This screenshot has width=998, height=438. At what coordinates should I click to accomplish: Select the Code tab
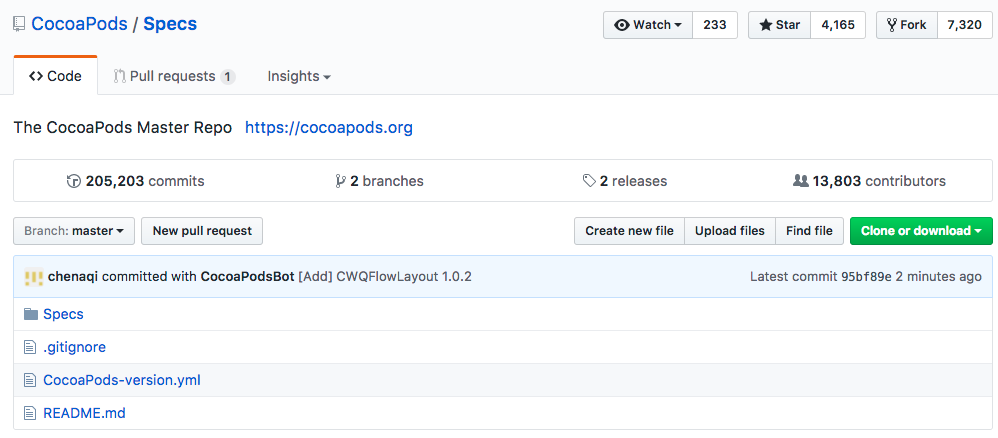(55, 77)
